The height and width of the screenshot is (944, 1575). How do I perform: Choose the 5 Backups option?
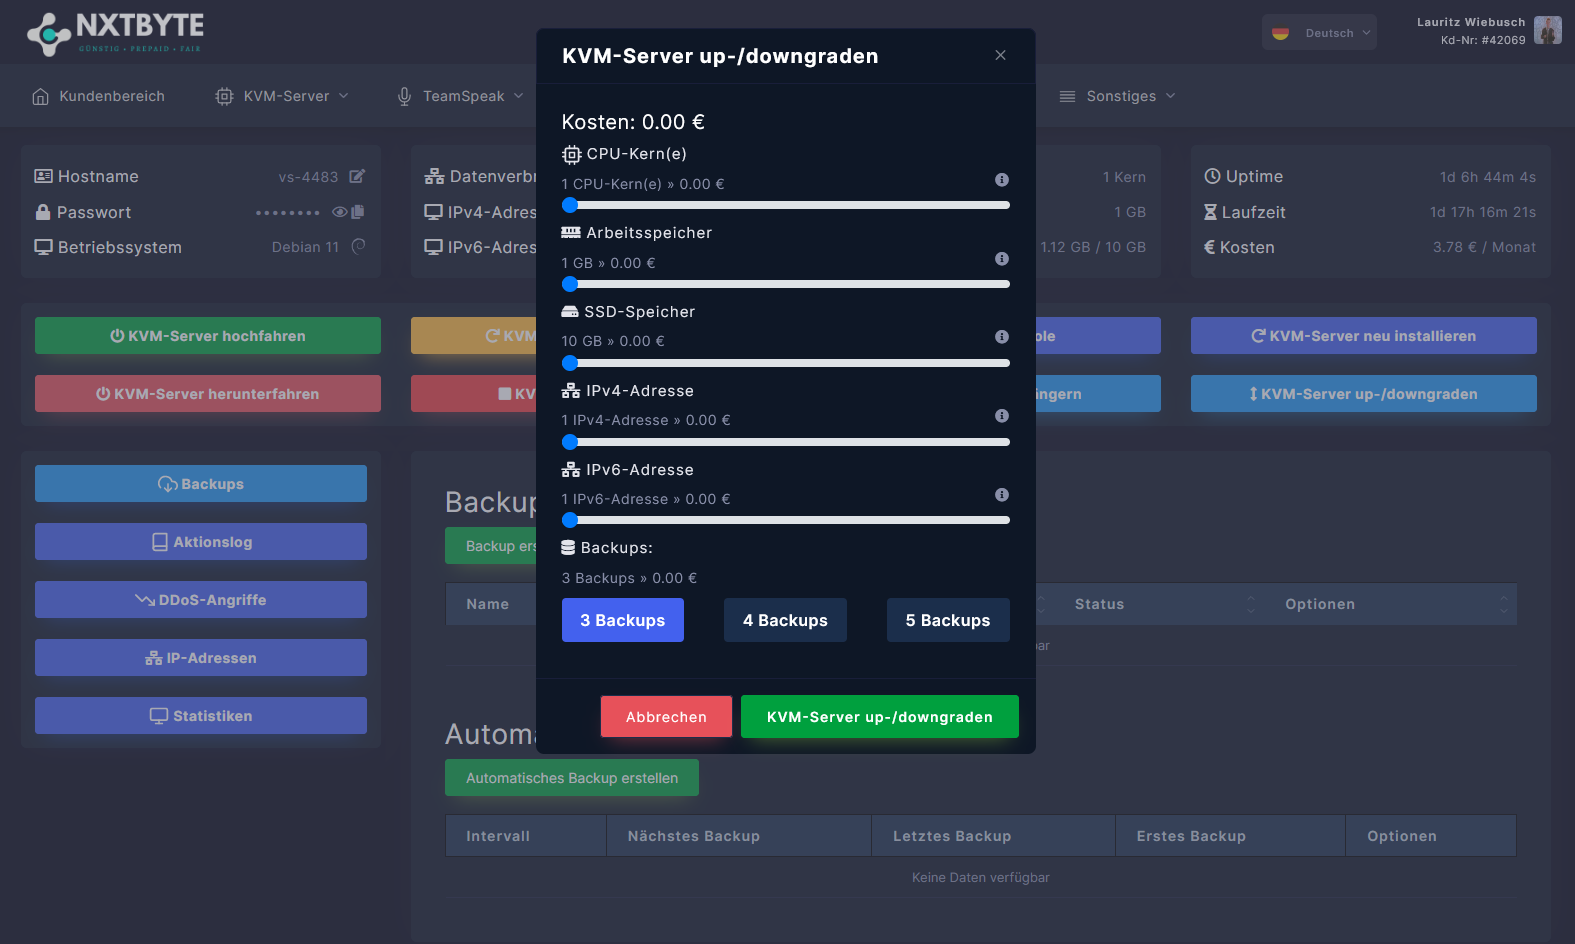[947, 620]
